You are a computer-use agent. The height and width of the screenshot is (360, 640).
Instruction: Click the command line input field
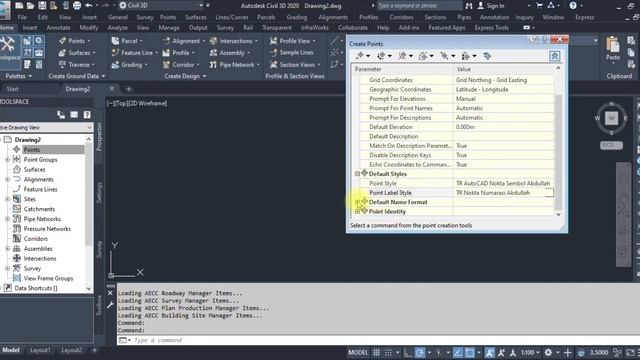point(378,340)
